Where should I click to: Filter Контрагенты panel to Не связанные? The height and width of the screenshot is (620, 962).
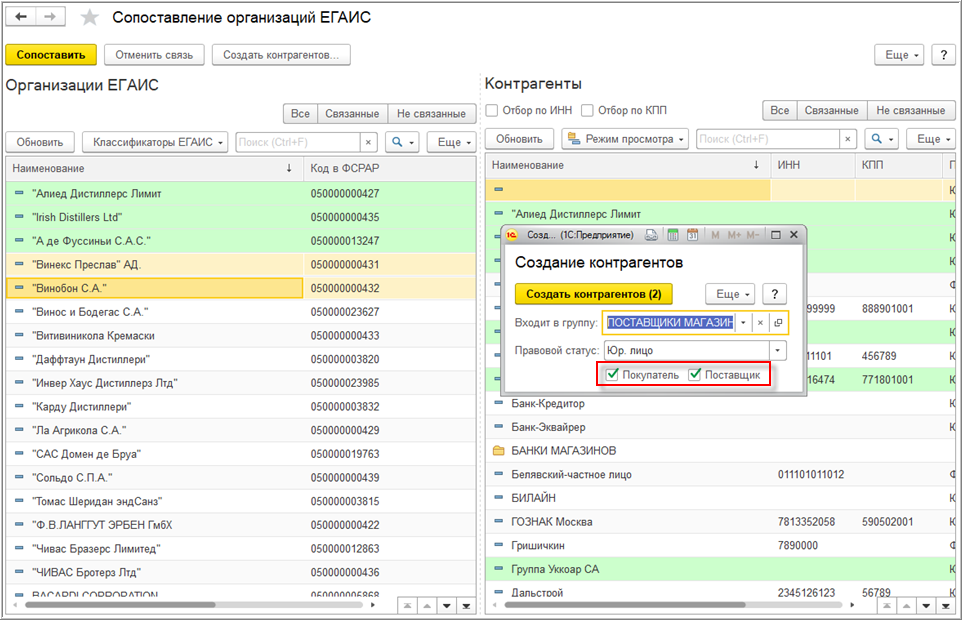tap(911, 110)
